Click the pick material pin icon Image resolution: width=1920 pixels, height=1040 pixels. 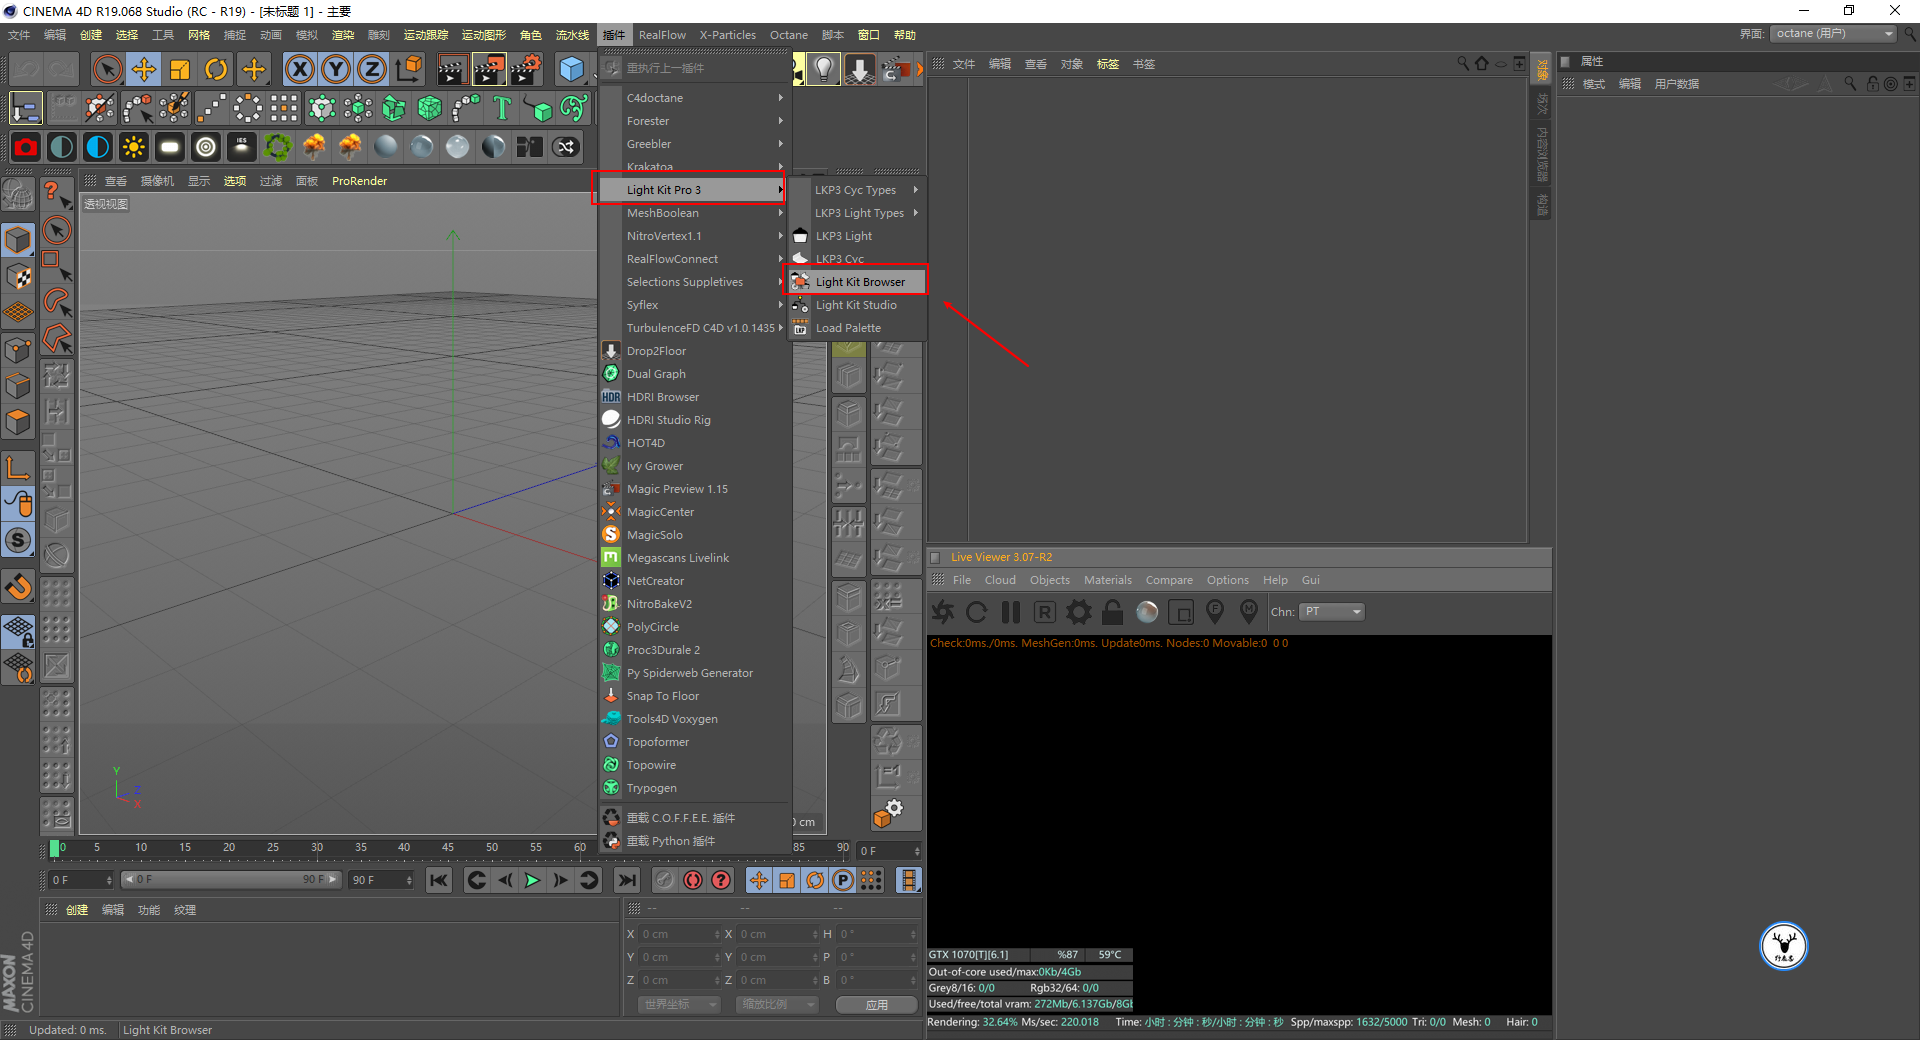[1249, 612]
